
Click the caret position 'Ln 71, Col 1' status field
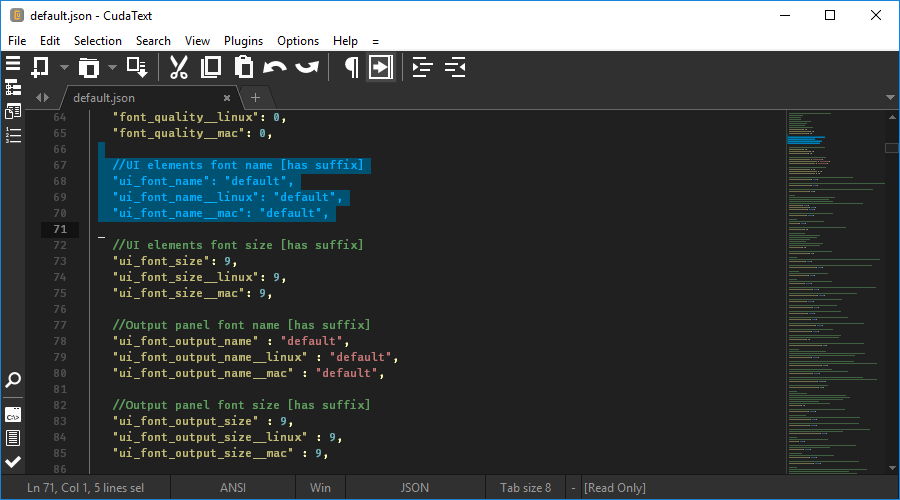tap(86, 488)
